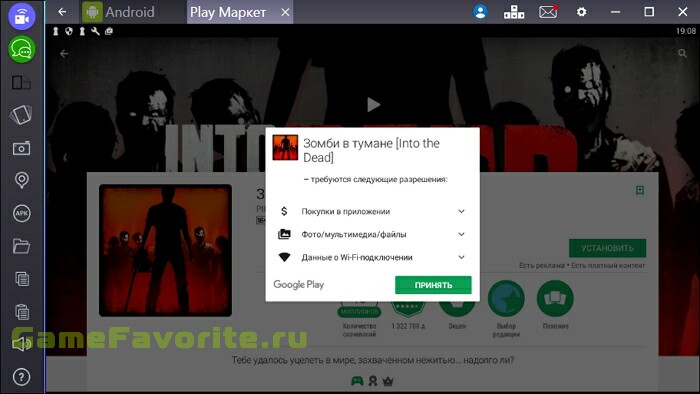This screenshot has width=700, height=394.
Task: Click the Фото/мультимедиа/файлы picture icon
Action: 284,234
